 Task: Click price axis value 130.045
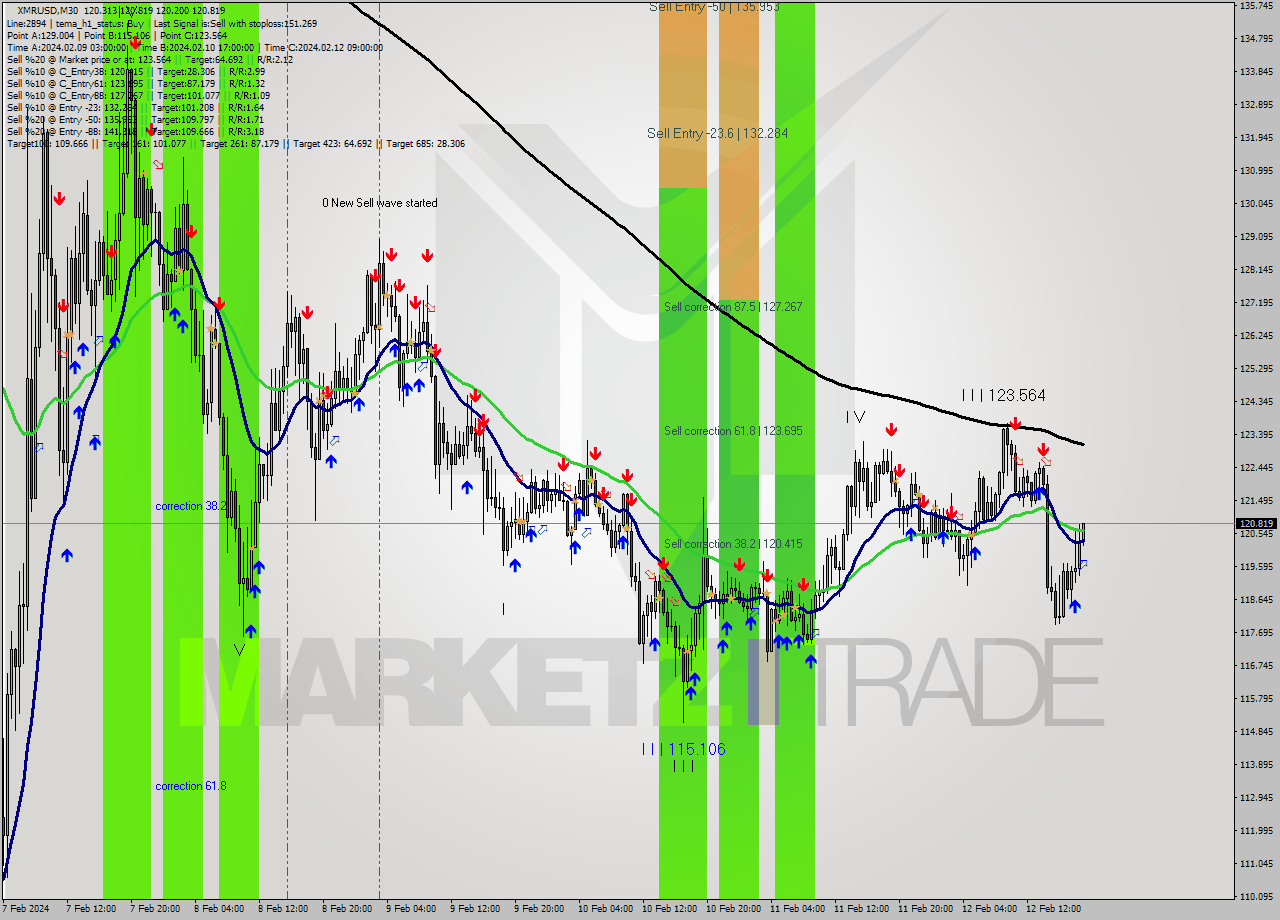pos(1256,204)
